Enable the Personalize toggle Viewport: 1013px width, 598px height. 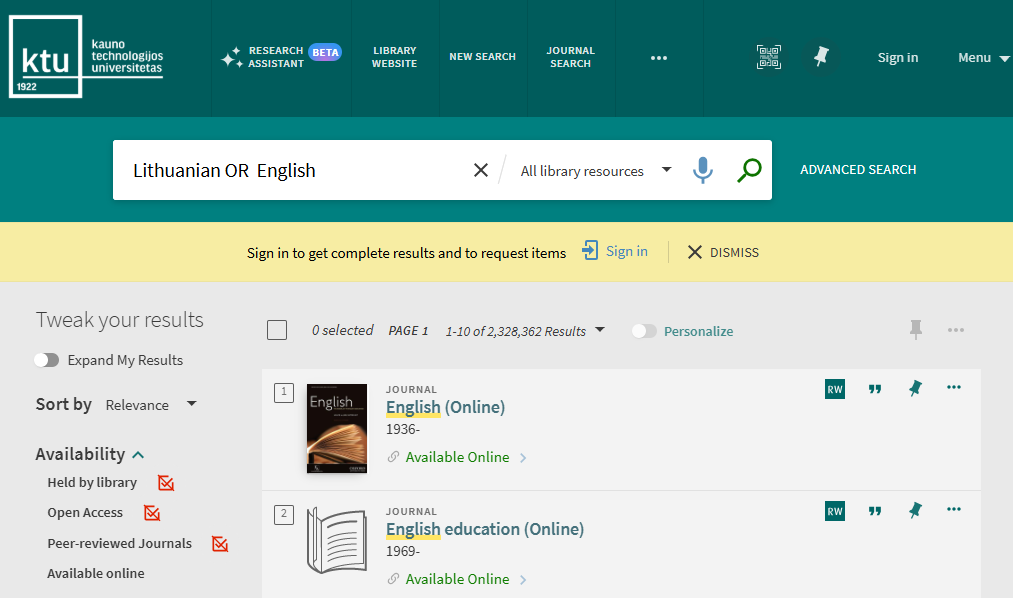click(x=645, y=331)
